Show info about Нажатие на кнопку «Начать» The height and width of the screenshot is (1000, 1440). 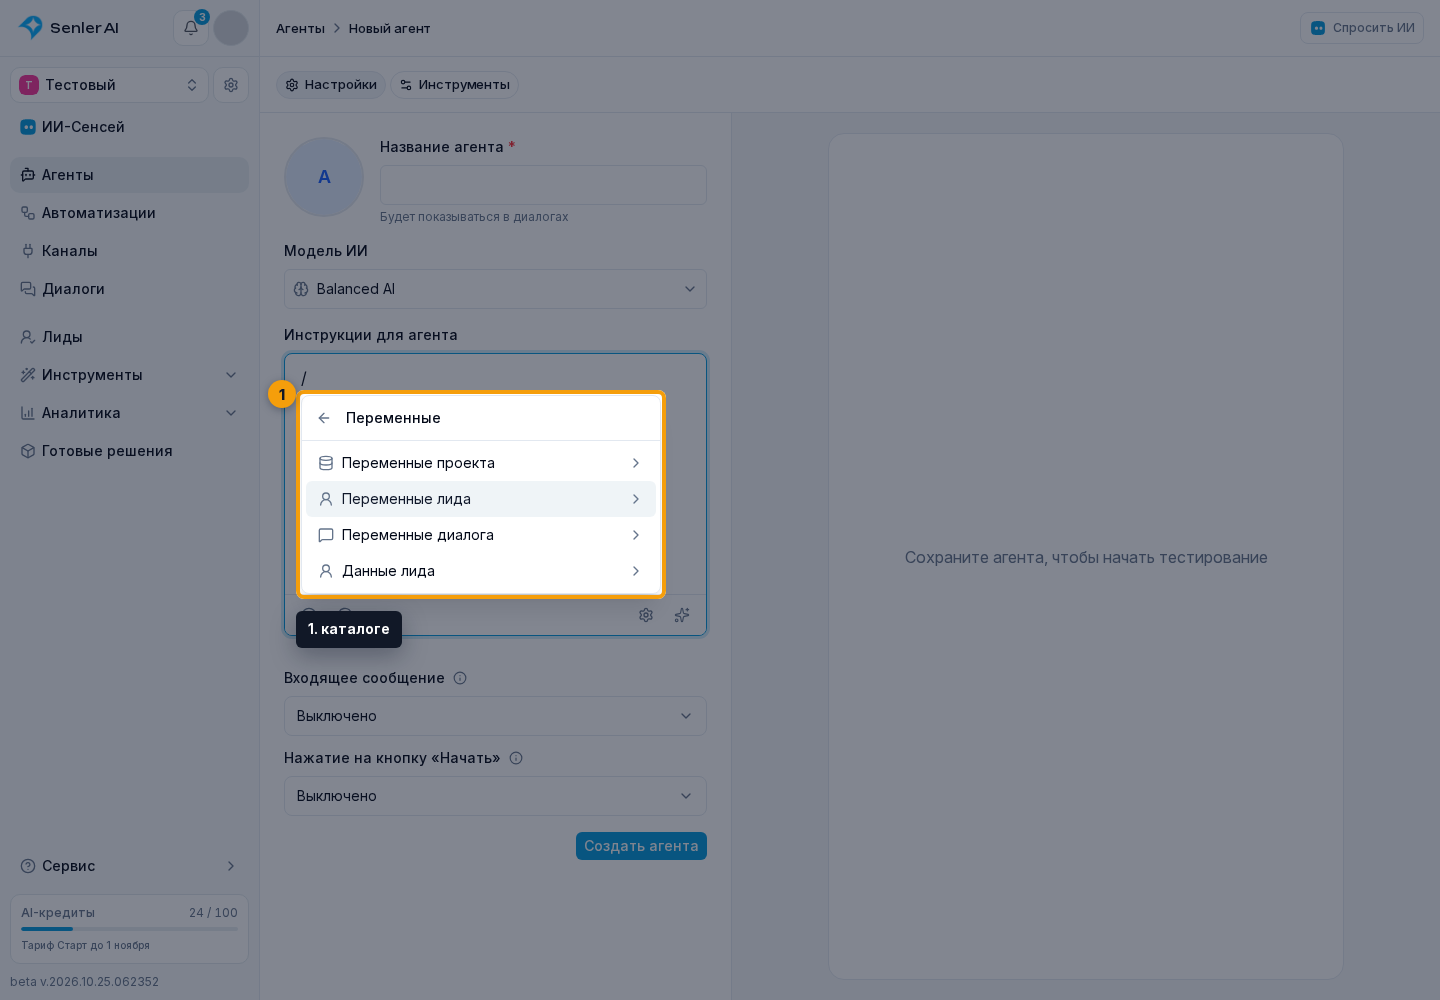pyautogui.click(x=516, y=758)
